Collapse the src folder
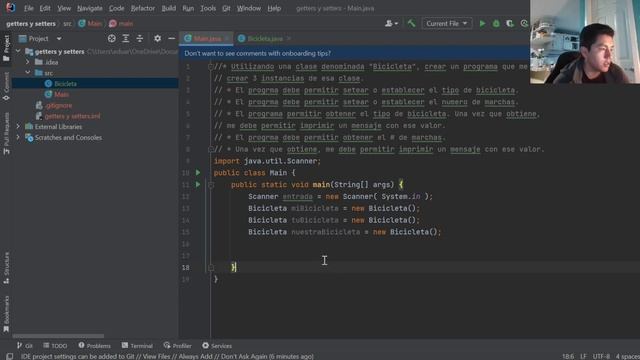640x360 pixels. point(28,73)
